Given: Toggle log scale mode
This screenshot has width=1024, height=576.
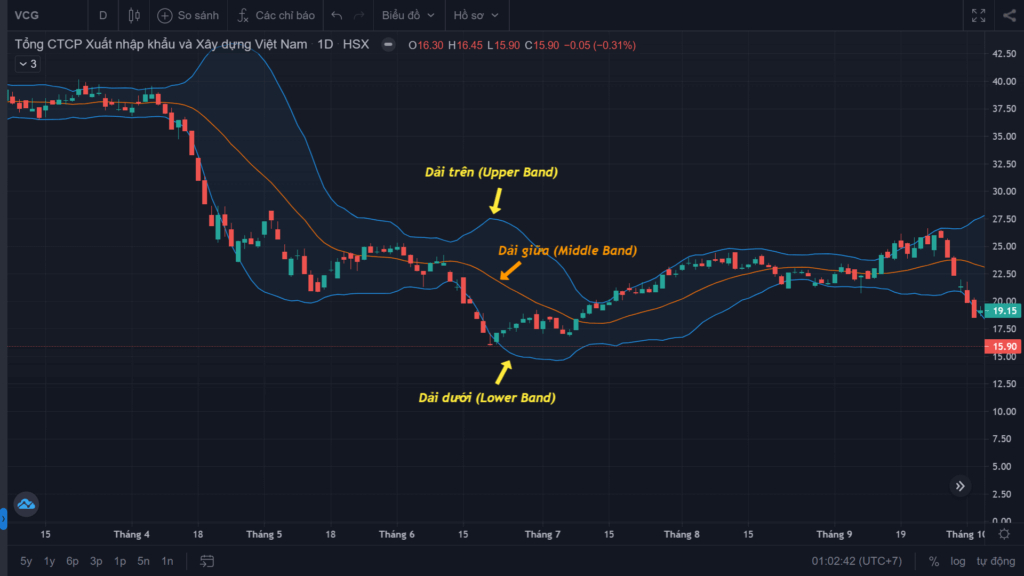Looking at the screenshot, I should click(x=958, y=561).
